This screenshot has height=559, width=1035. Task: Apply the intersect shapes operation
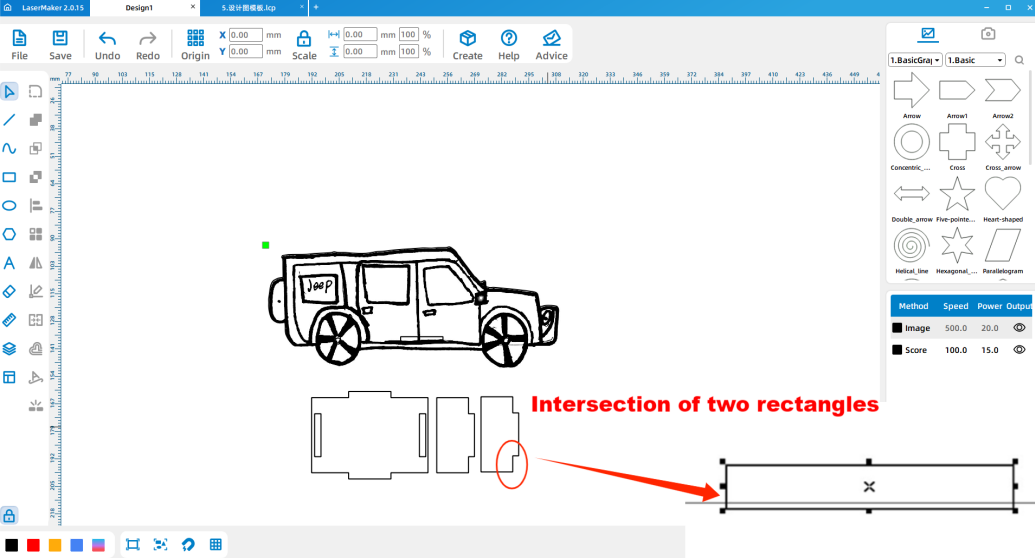[36, 148]
